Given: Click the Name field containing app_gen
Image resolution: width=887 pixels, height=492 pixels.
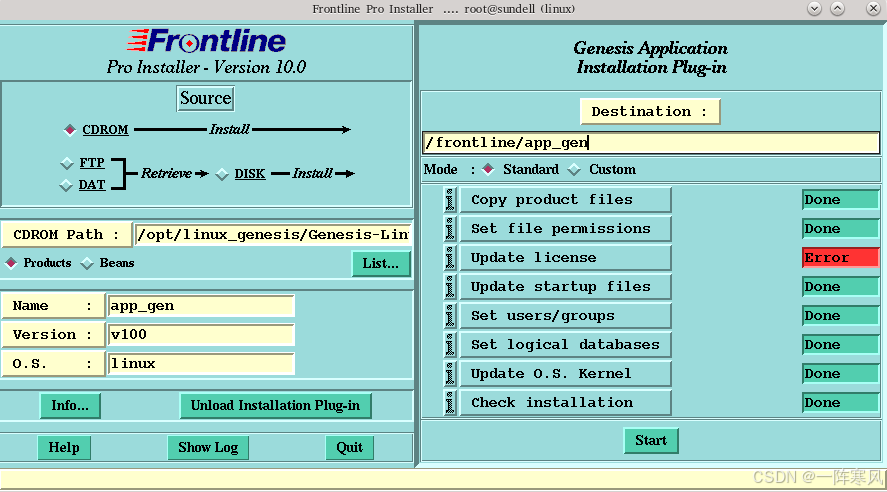Looking at the screenshot, I should 201,306.
